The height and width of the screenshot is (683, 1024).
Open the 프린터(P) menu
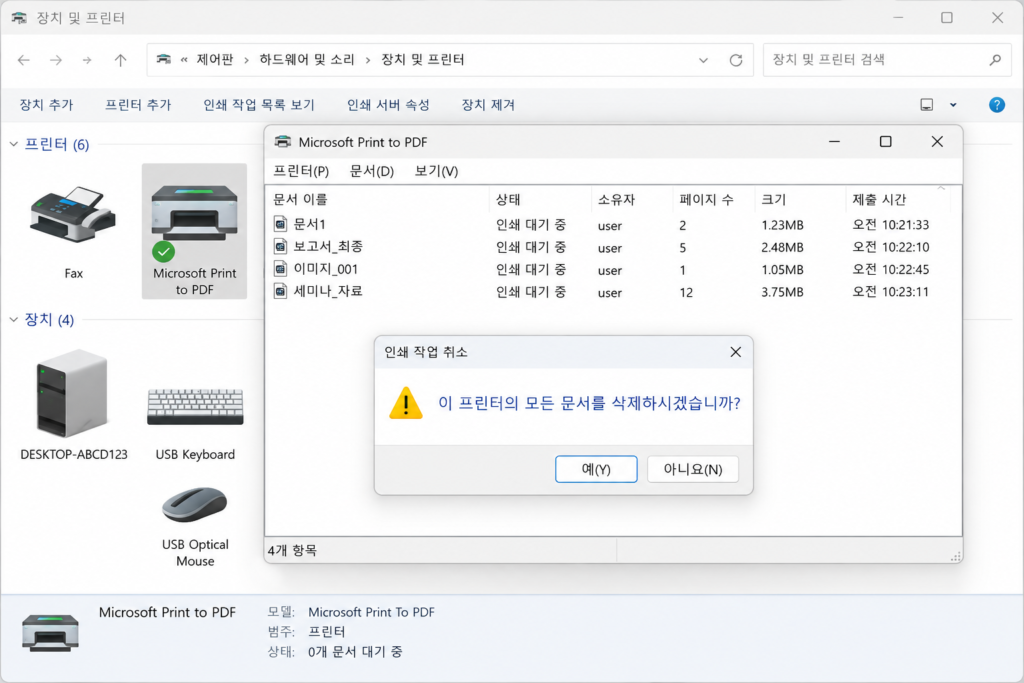click(x=300, y=171)
